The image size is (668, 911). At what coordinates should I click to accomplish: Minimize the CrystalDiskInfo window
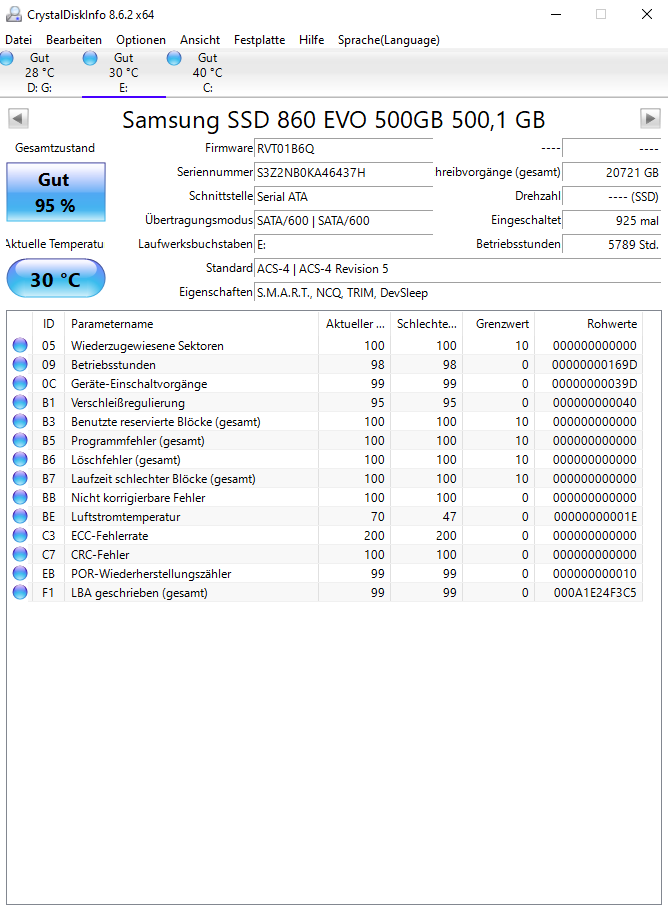tap(556, 14)
